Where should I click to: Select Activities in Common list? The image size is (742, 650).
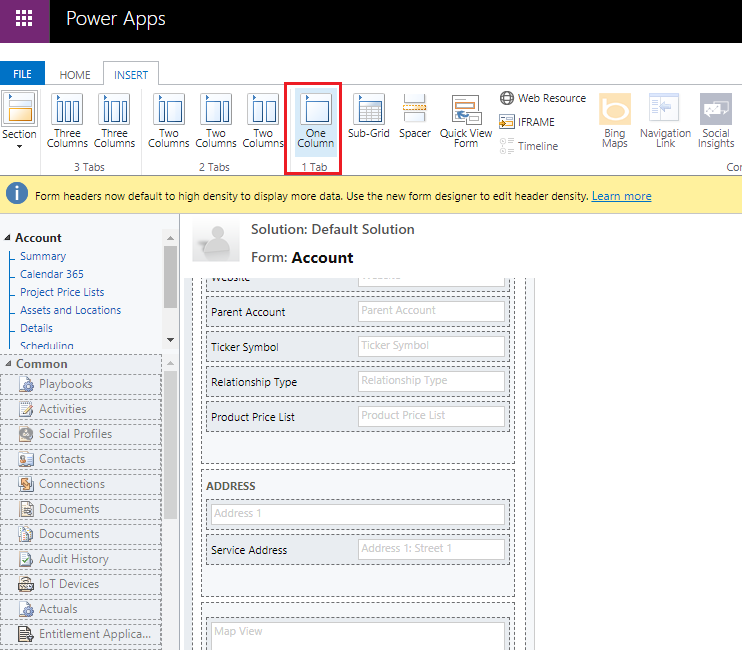click(x=81, y=409)
